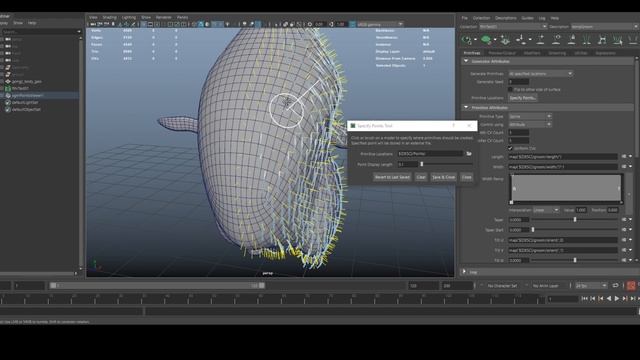
Task: Click the red auto key icon
Action: tap(631, 286)
